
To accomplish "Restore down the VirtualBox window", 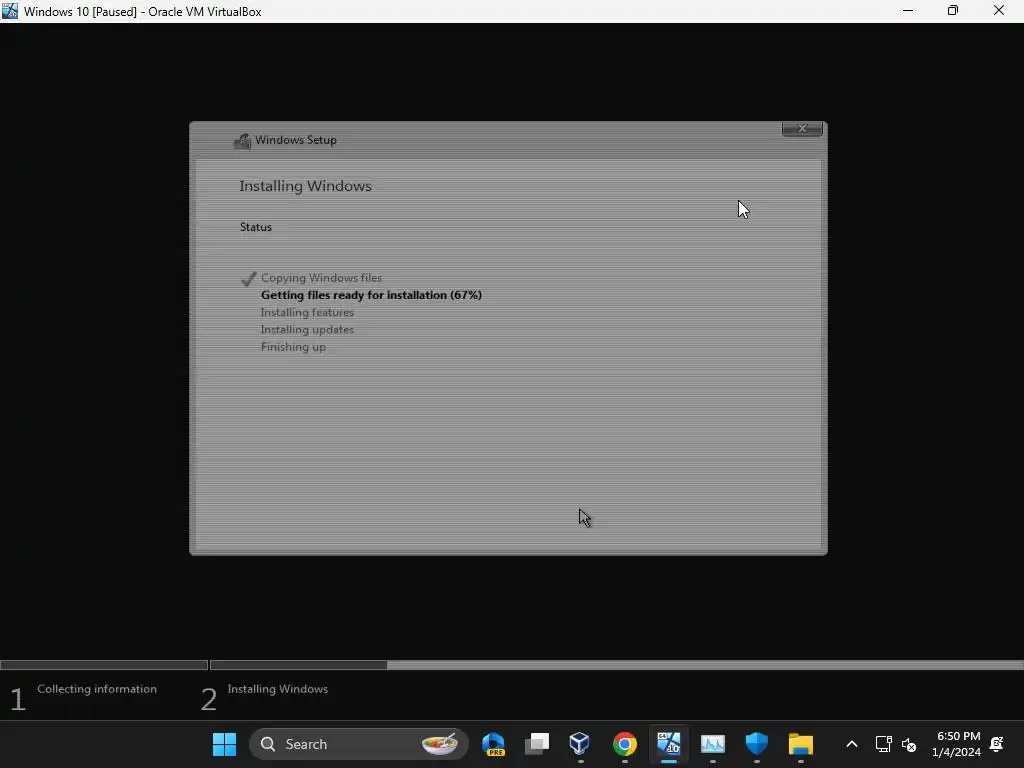I will pyautogui.click(x=953, y=11).
